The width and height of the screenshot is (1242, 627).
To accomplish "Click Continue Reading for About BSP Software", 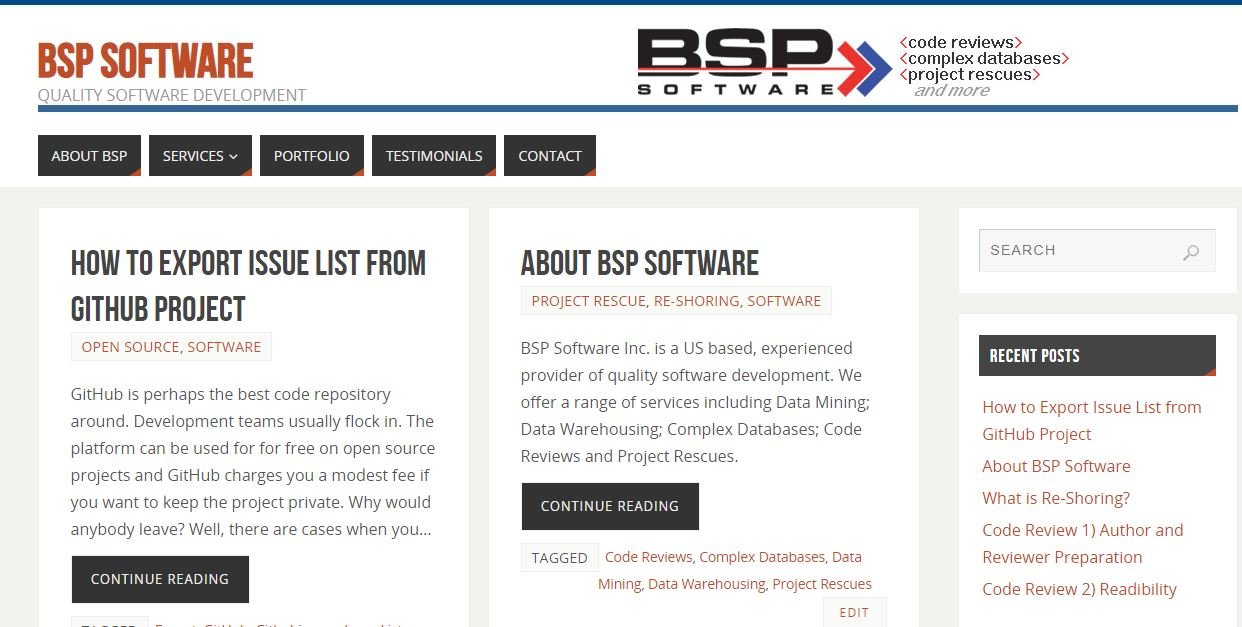I will point(609,506).
